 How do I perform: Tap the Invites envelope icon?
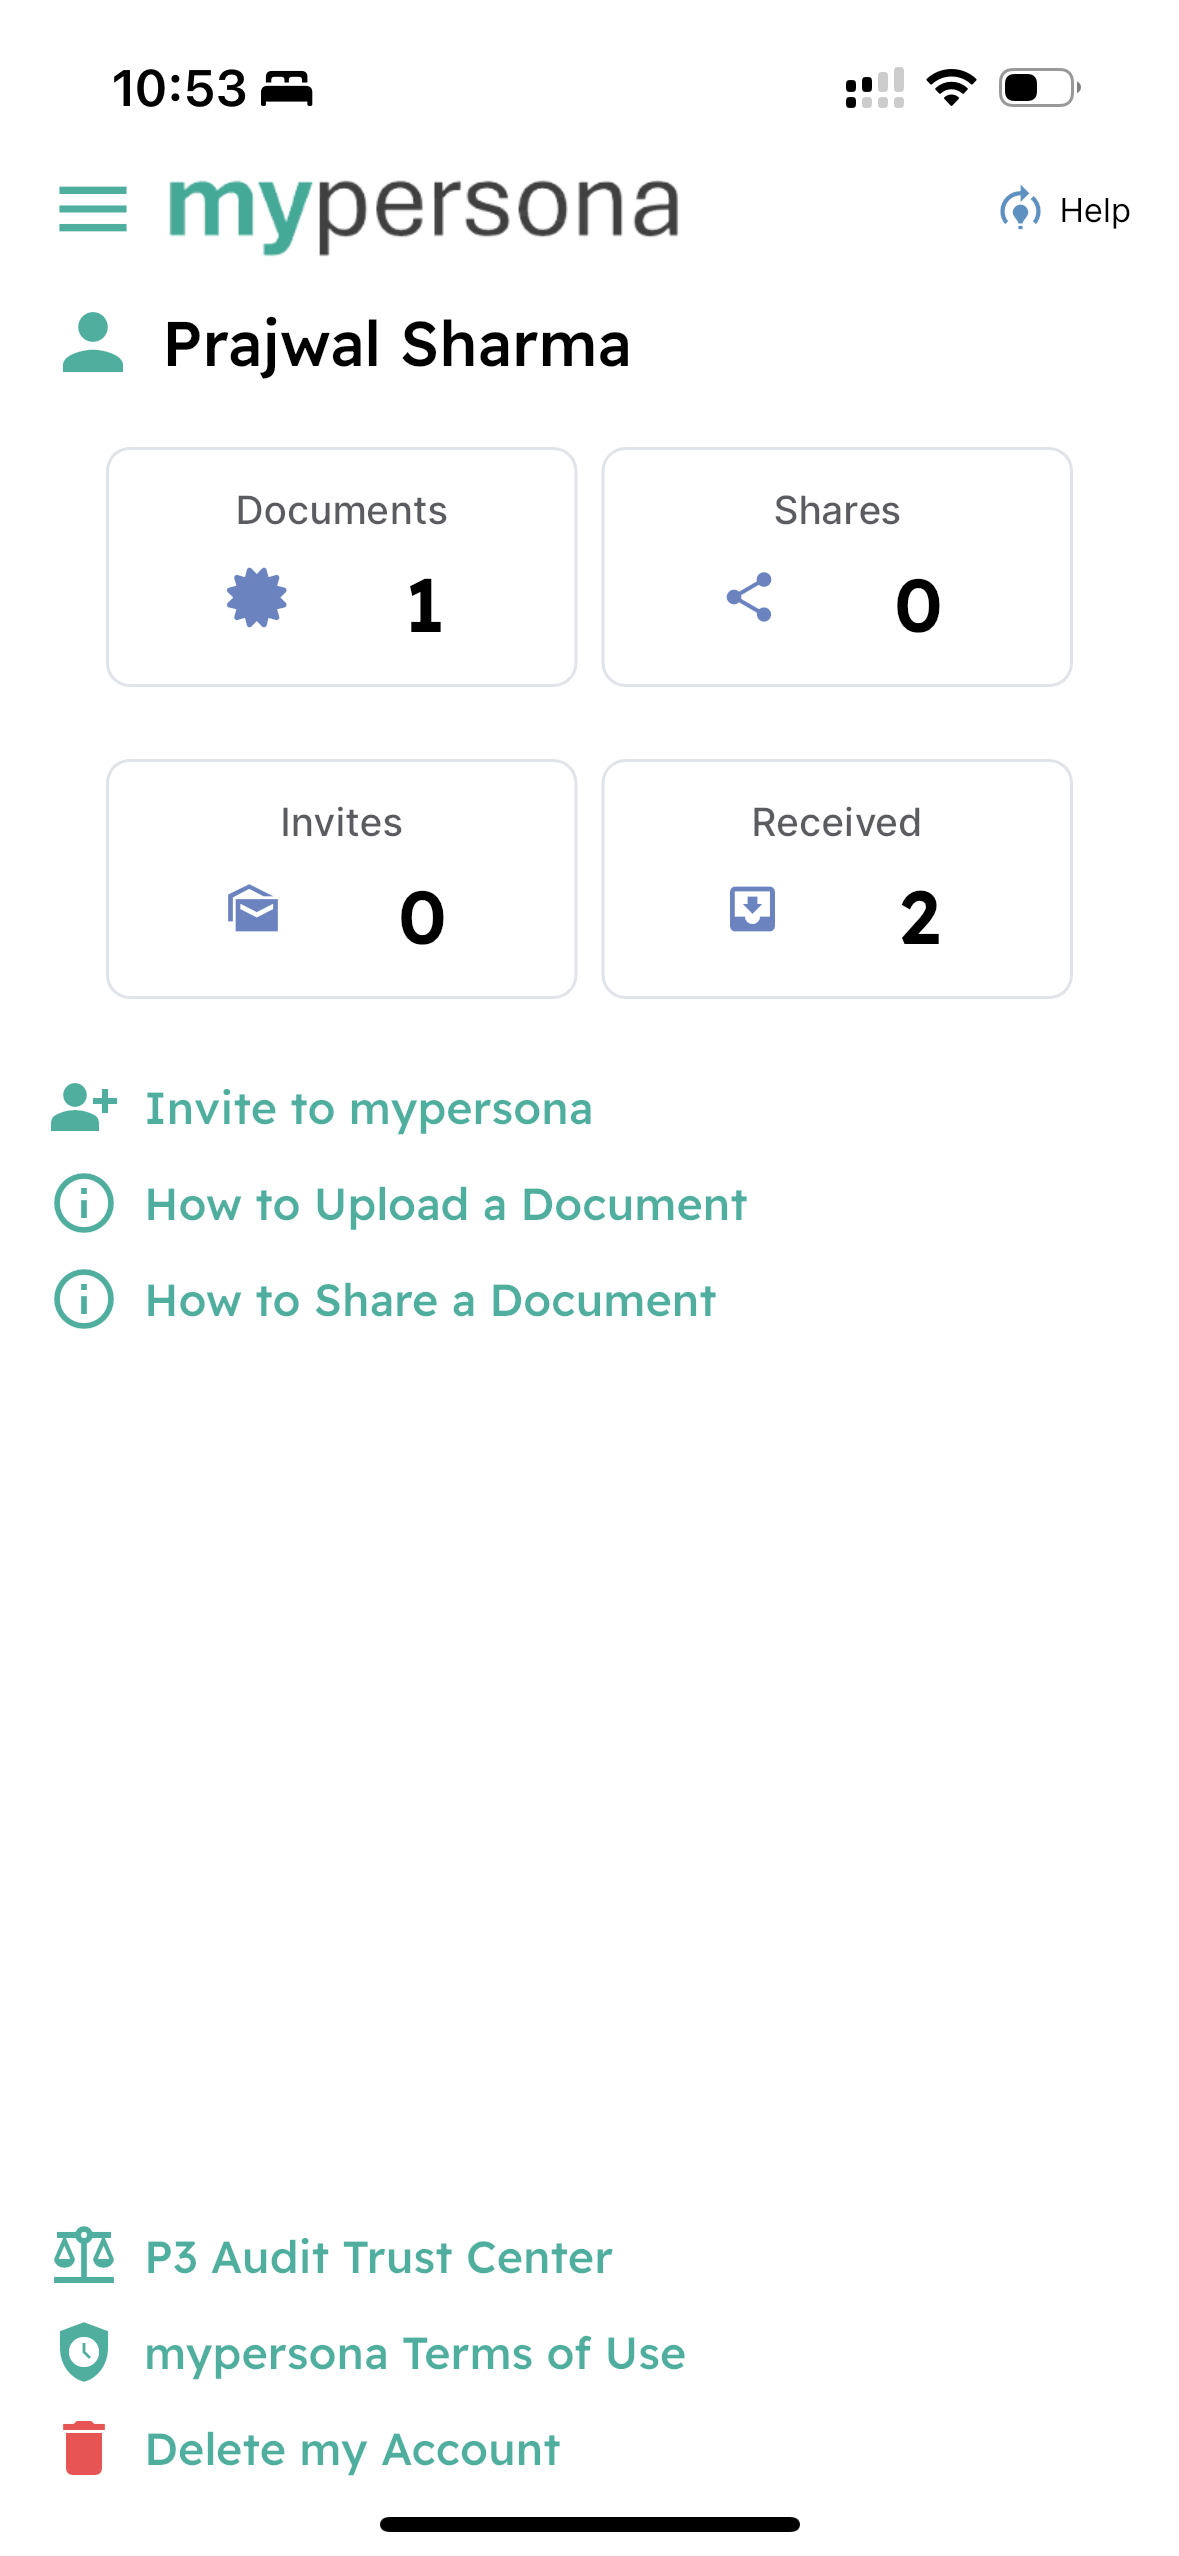[x=253, y=909]
